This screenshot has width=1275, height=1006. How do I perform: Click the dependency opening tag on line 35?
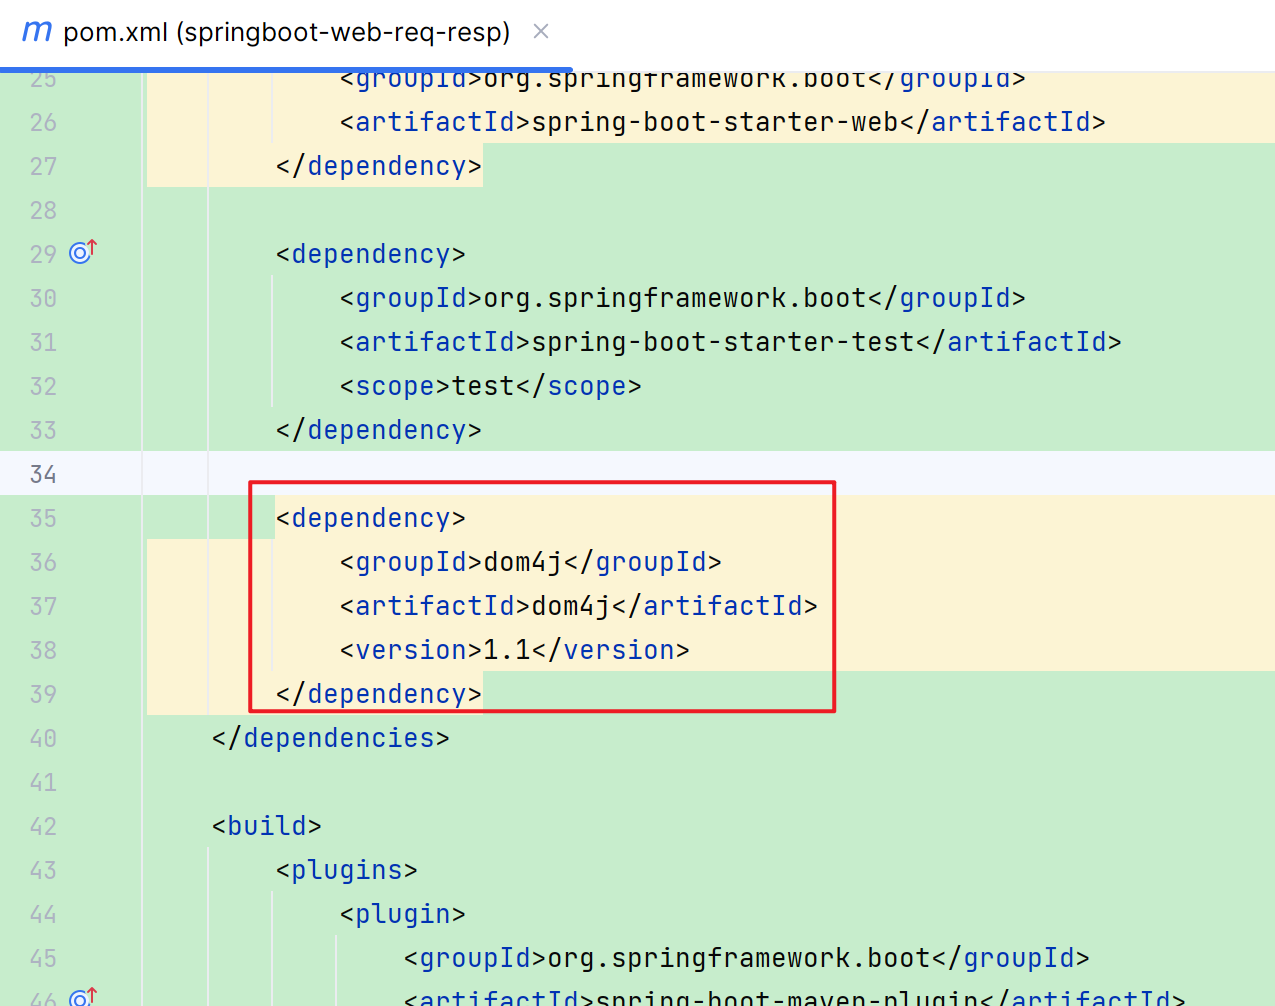[x=370, y=517]
